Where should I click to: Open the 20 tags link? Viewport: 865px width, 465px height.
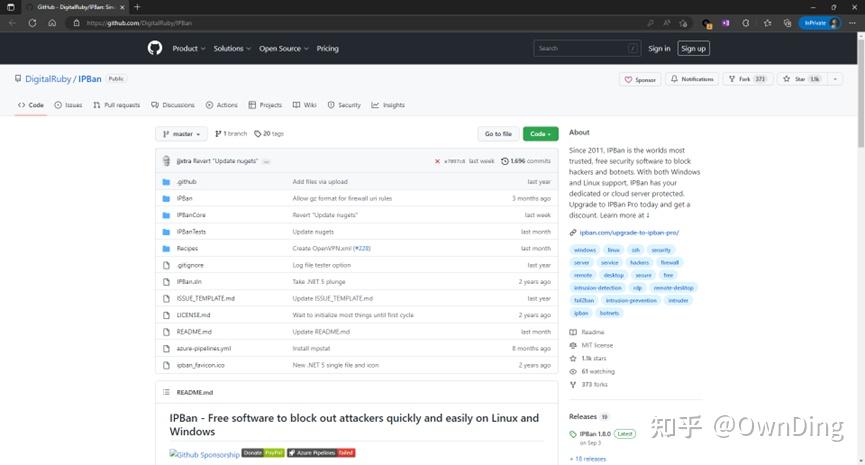[x=269, y=134]
